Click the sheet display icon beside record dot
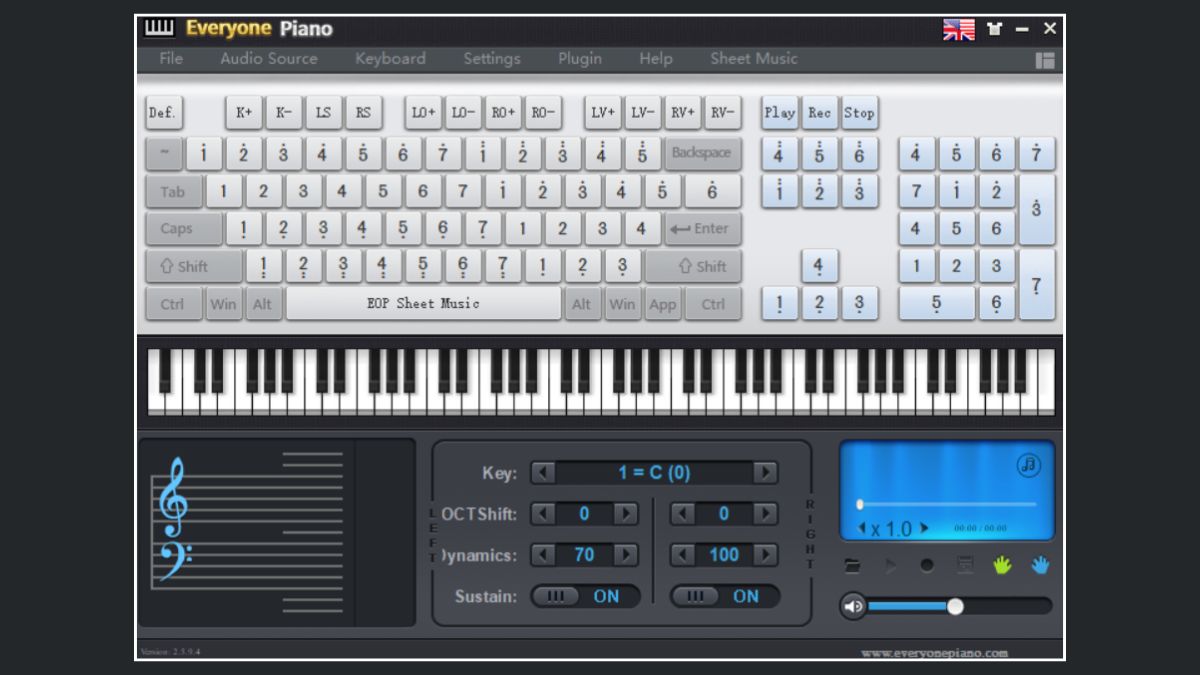 click(x=965, y=566)
